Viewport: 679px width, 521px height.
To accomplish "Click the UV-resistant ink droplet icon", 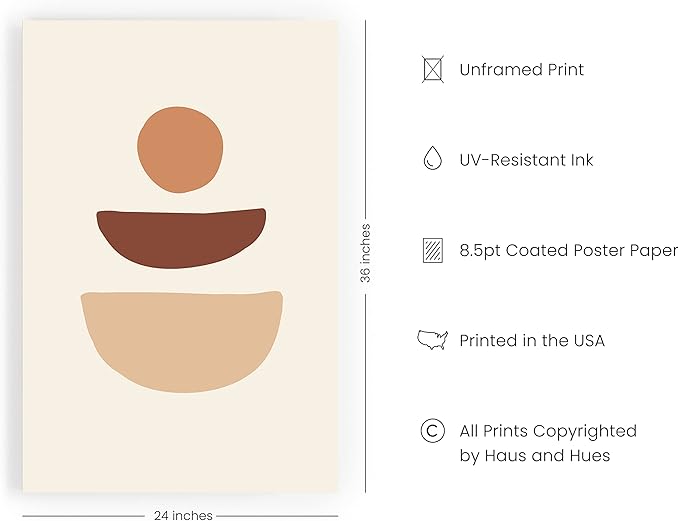I will click(433, 158).
